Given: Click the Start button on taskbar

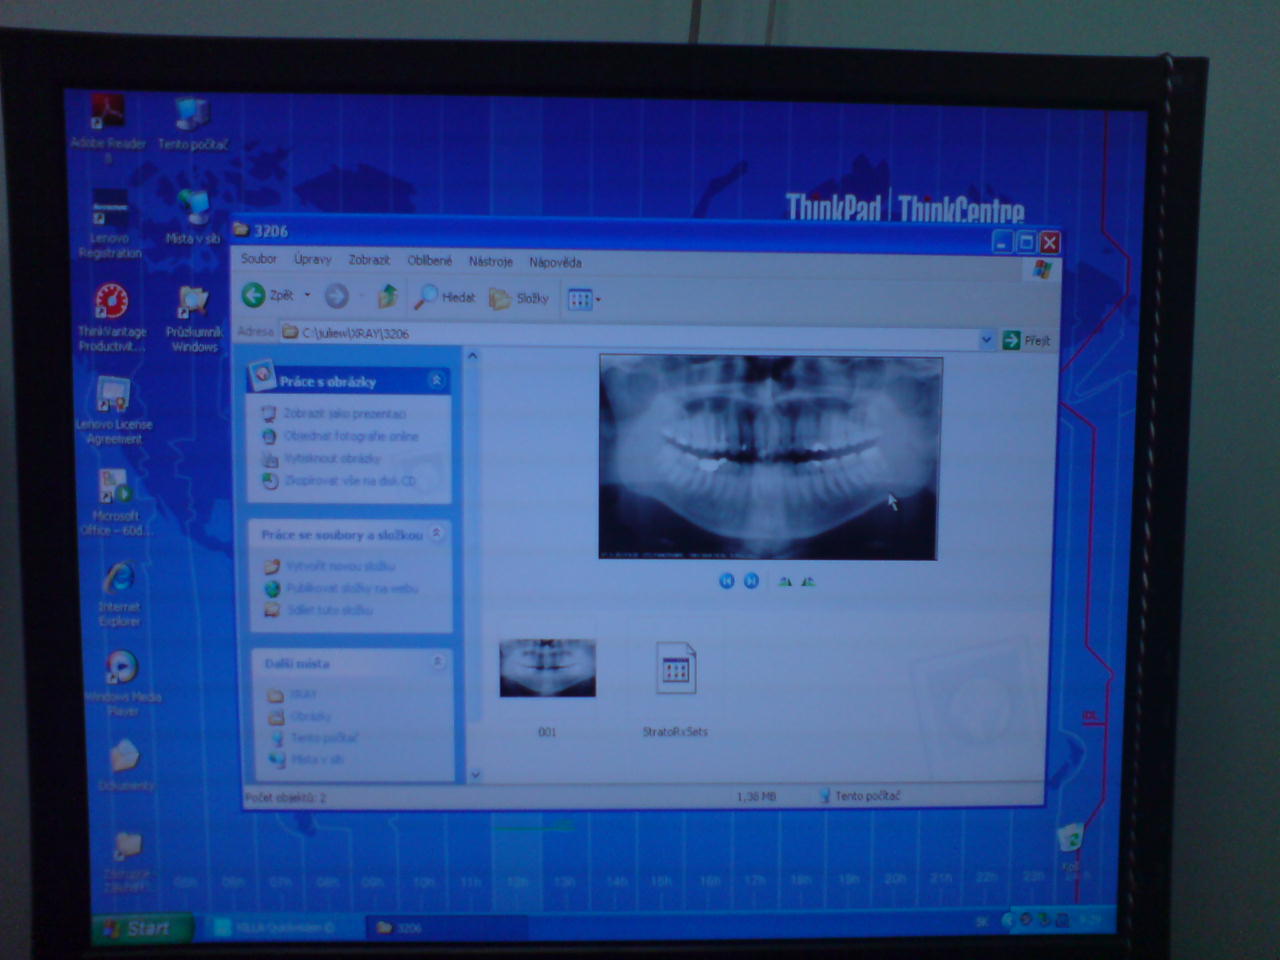Looking at the screenshot, I should (136, 928).
